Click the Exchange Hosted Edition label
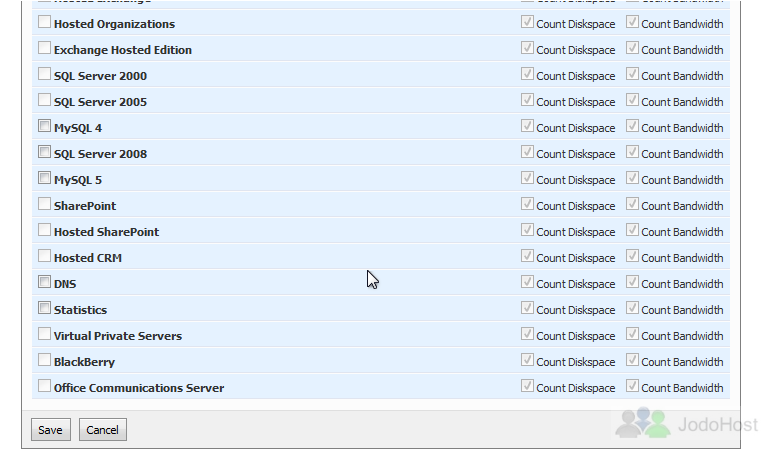776x450 pixels. 123,50
